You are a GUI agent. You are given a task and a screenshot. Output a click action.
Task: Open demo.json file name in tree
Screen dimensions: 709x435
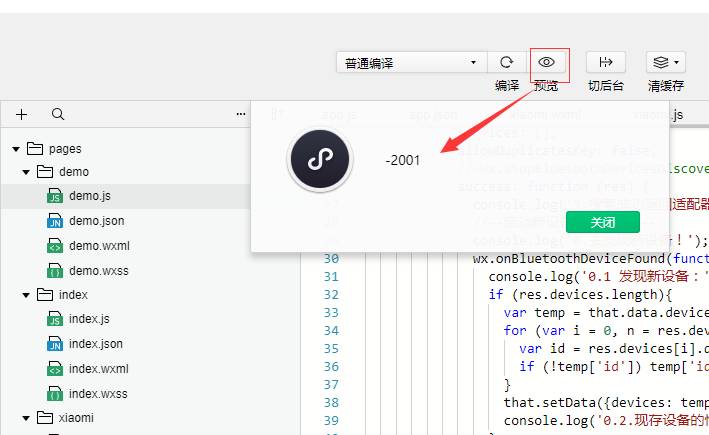[96, 221]
